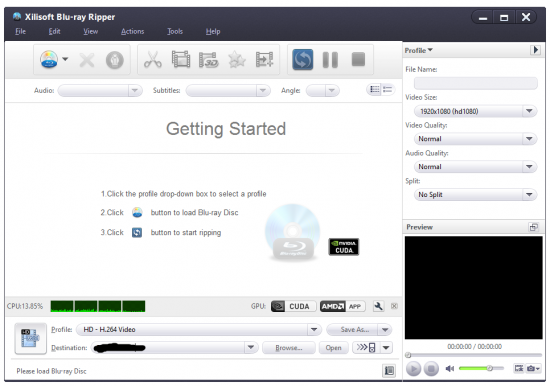The width and height of the screenshot is (550, 386).
Task: Open the Video Quality Normal dropdown
Action: coord(475,139)
